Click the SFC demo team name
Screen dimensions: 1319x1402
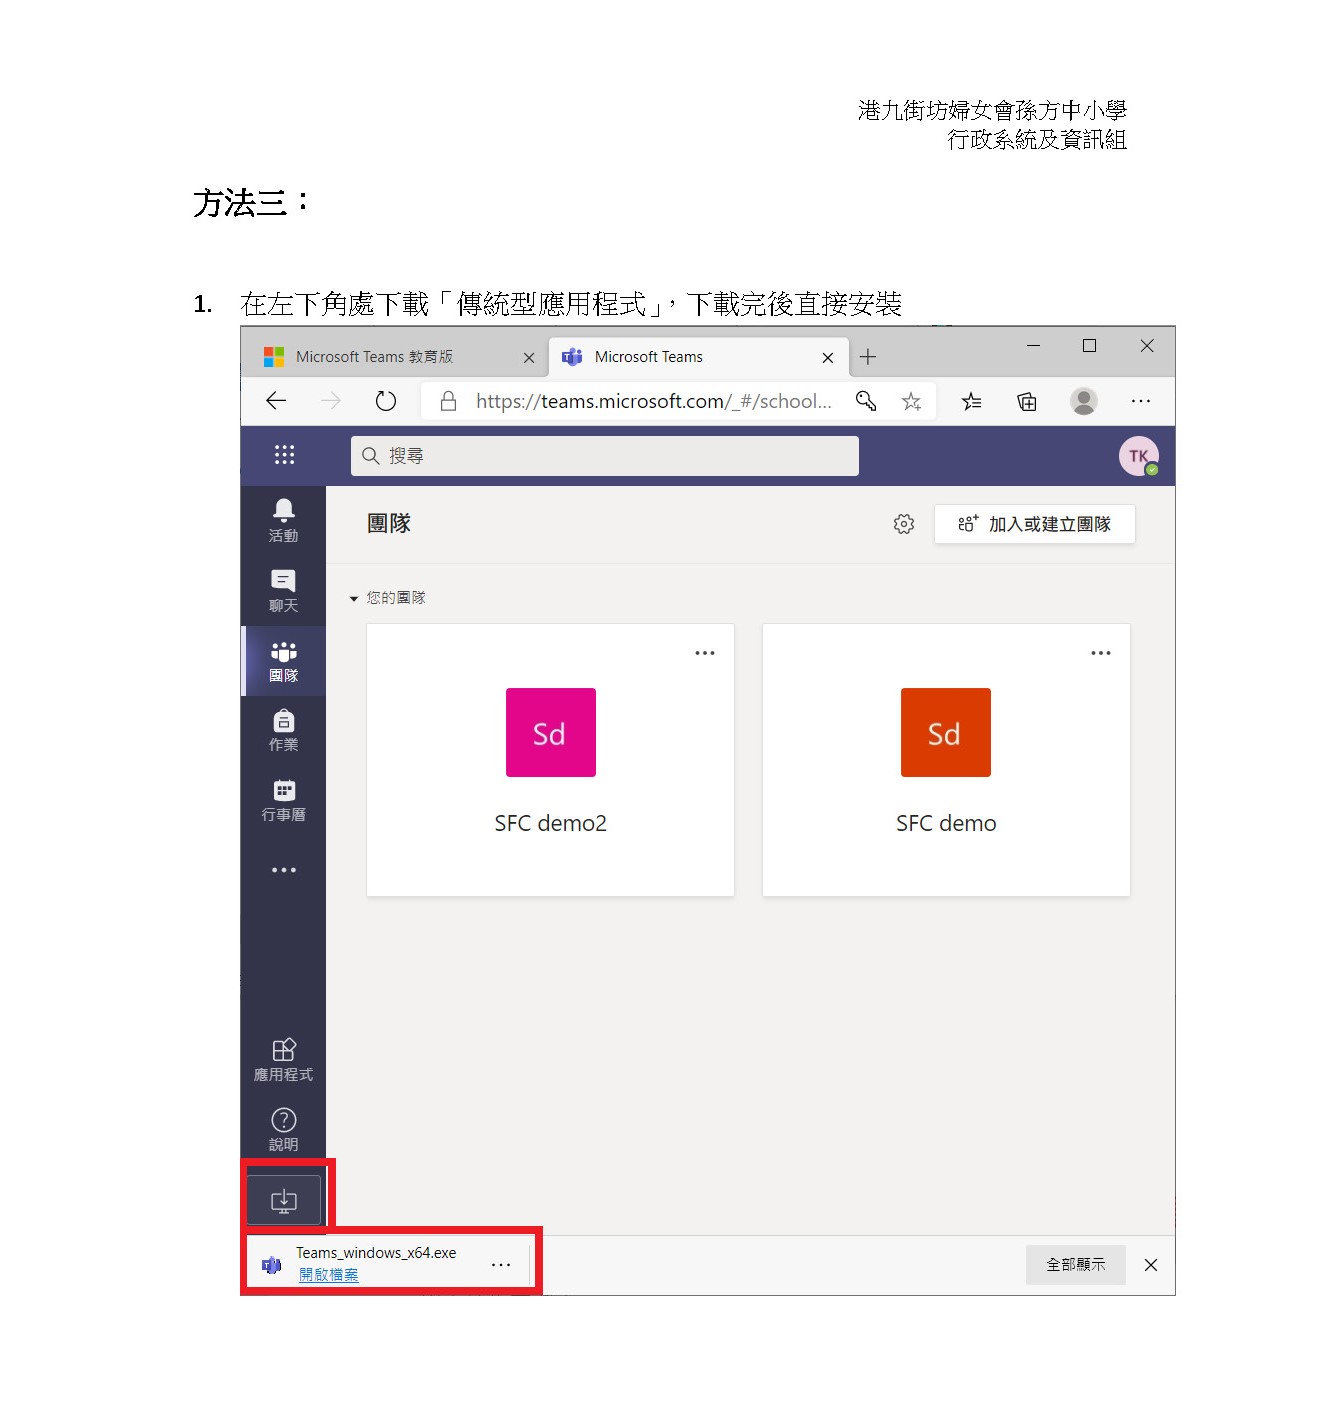(946, 823)
